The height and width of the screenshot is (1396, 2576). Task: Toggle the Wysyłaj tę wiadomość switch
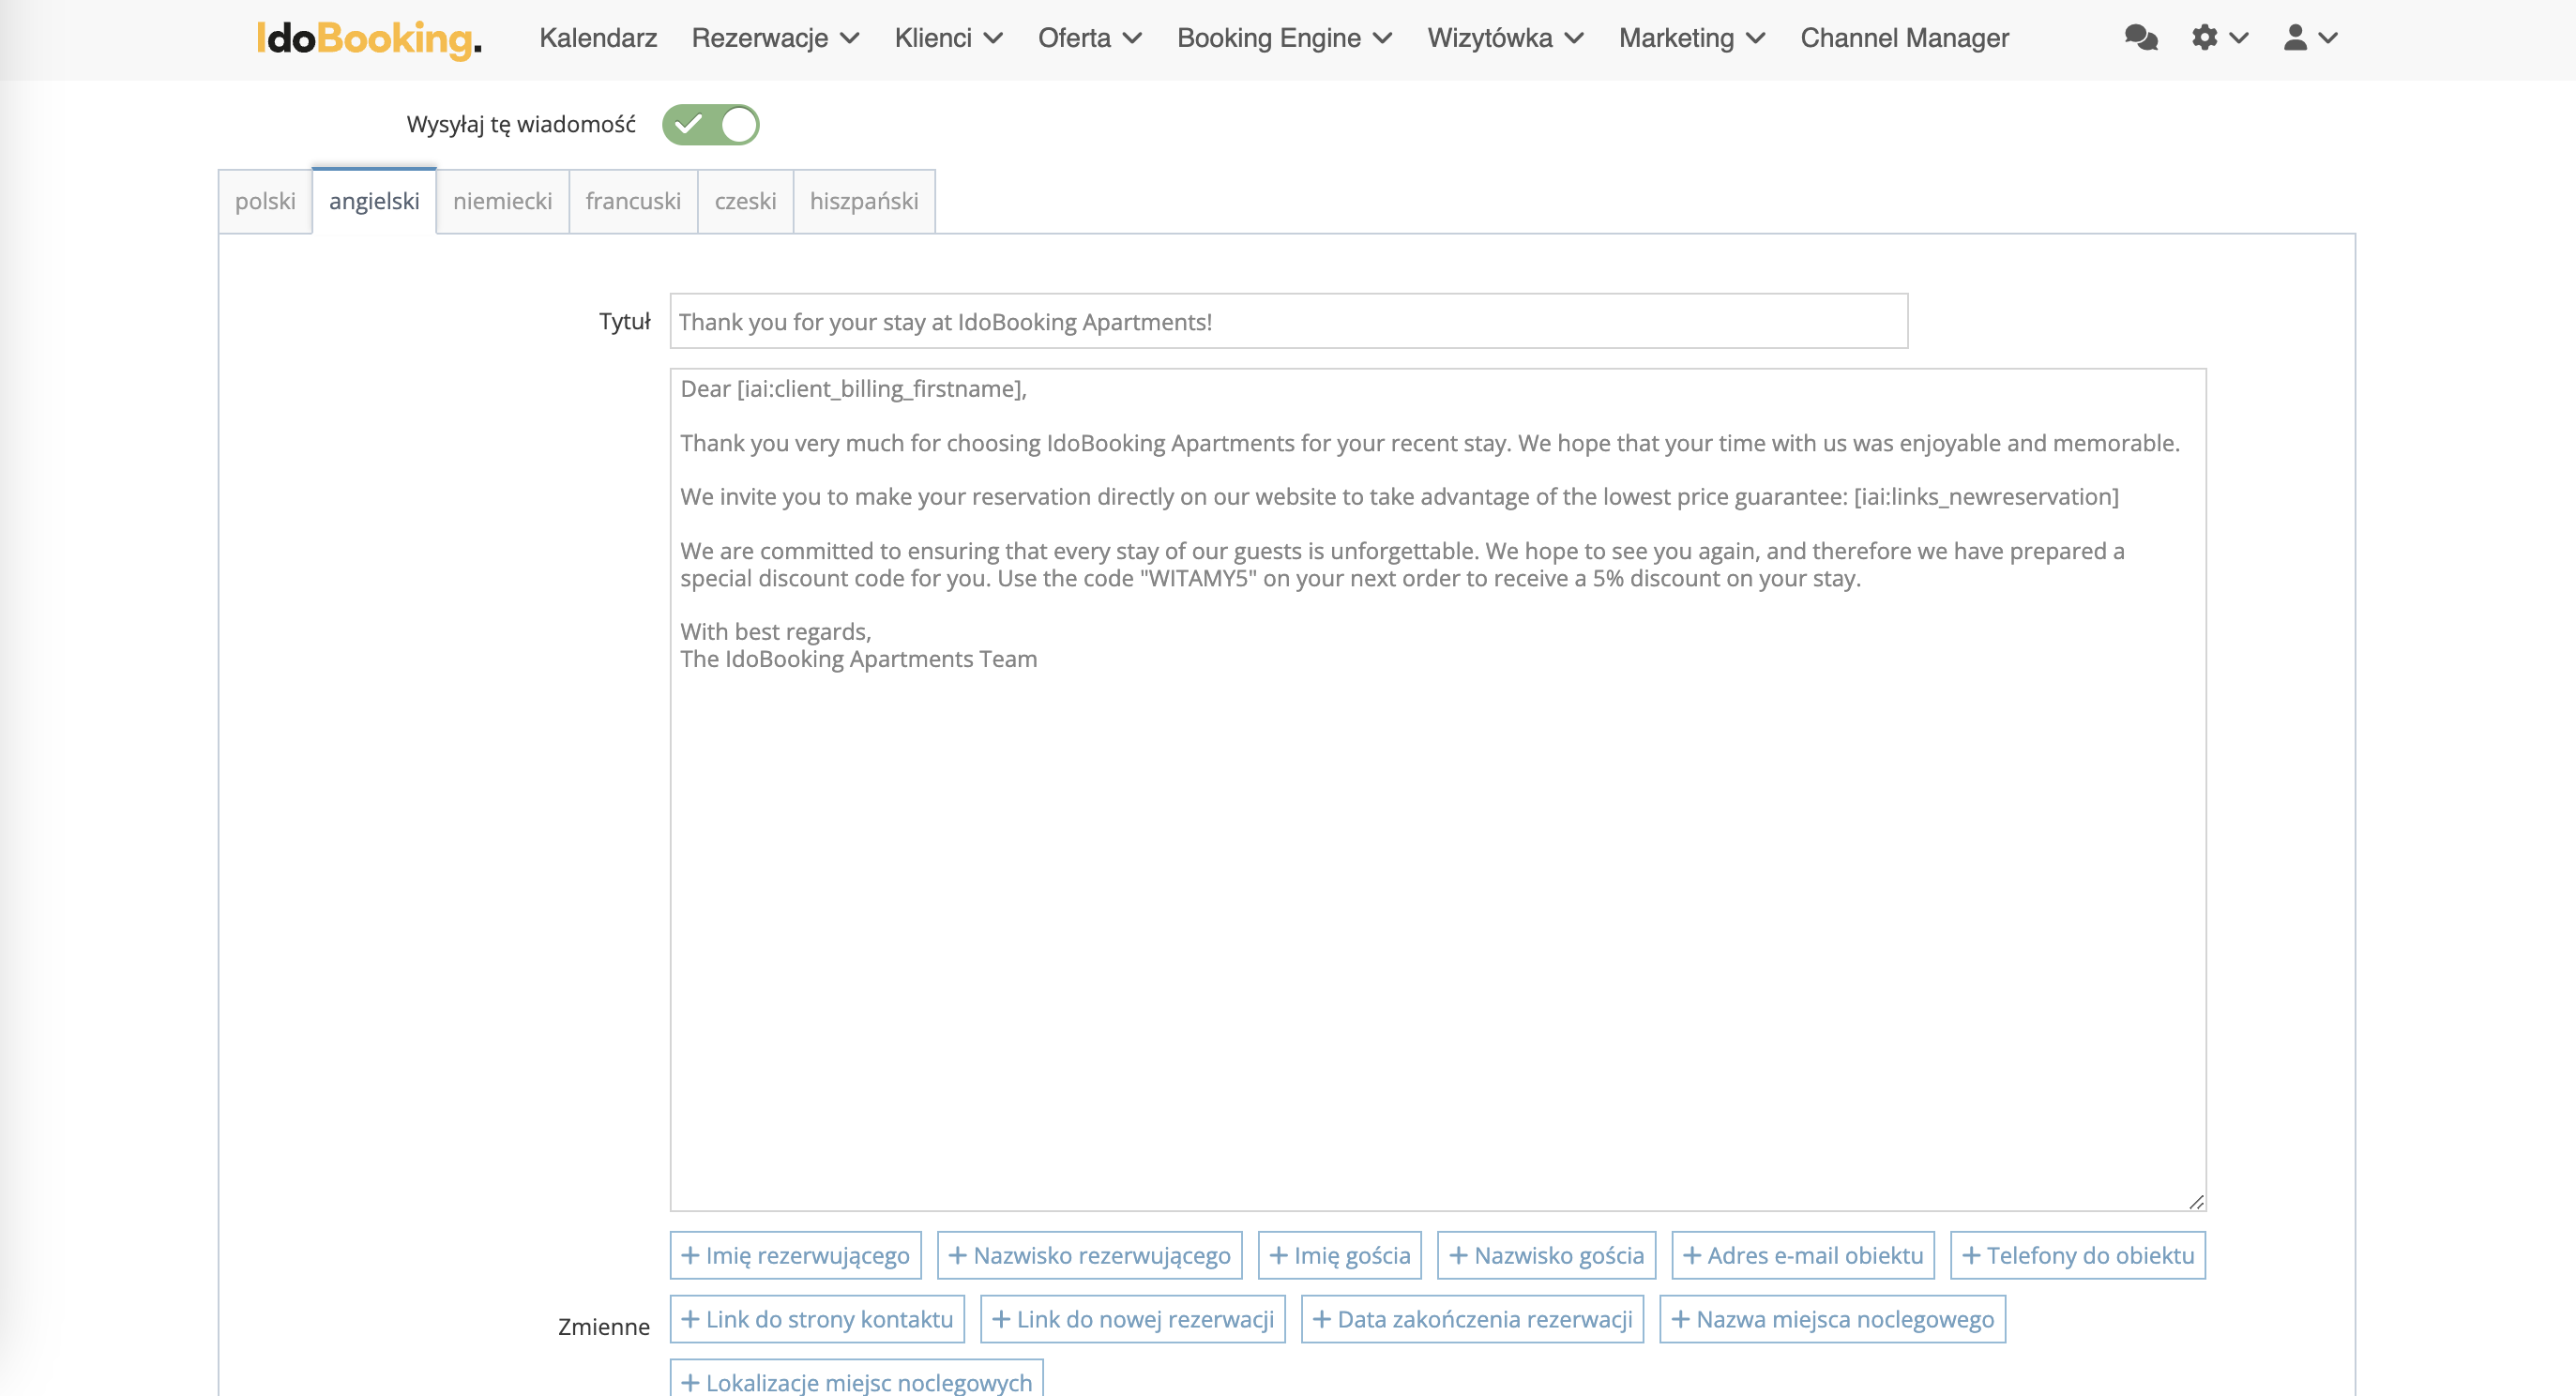pos(710,125)
